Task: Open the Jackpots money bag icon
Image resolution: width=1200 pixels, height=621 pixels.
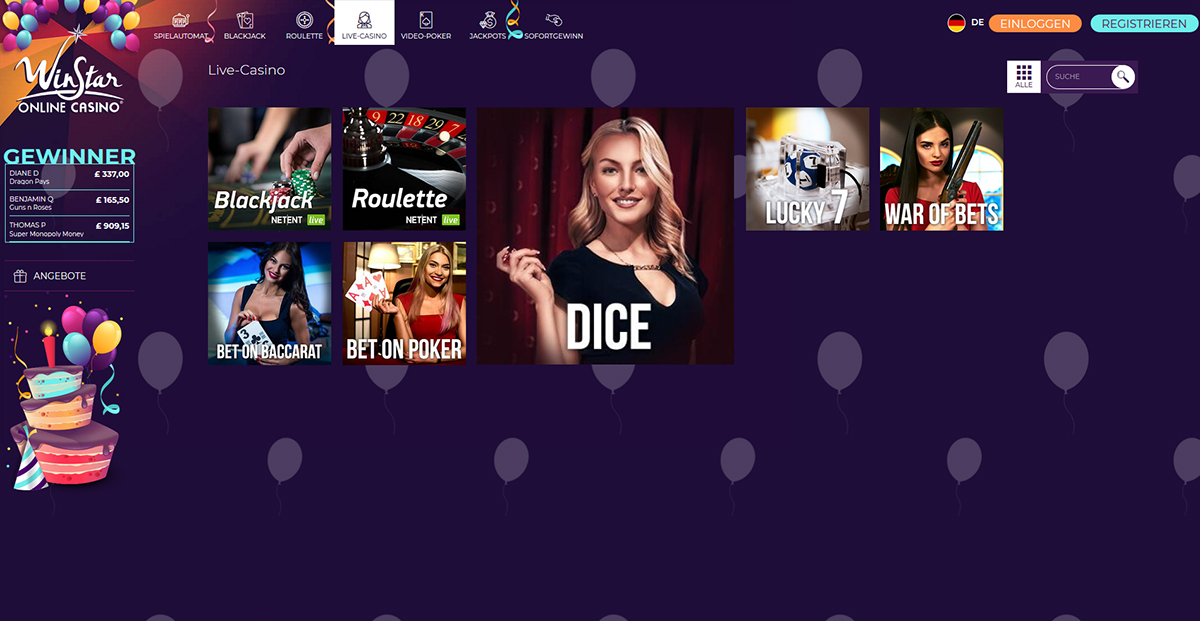Action: pos(488,20)
